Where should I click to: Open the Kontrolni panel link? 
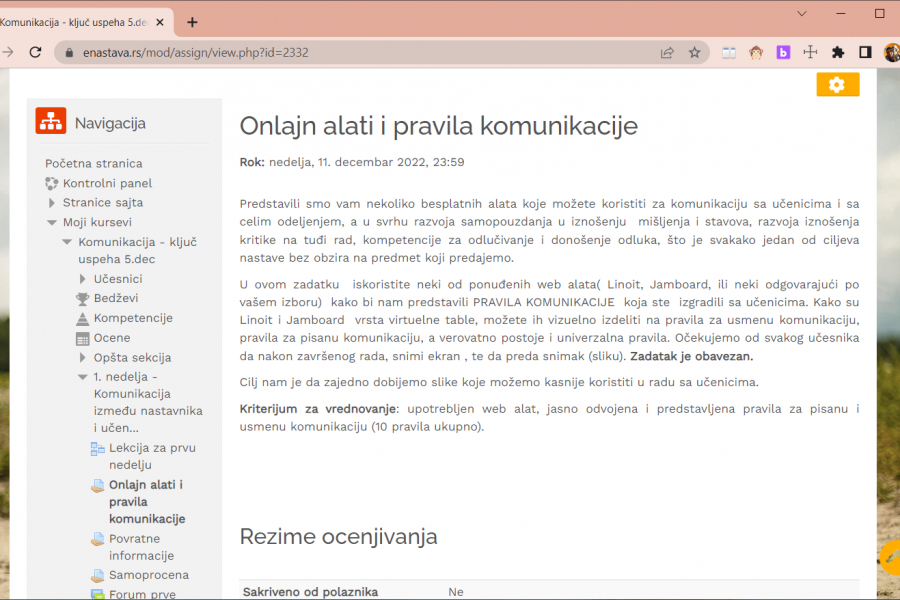(107, 183)
